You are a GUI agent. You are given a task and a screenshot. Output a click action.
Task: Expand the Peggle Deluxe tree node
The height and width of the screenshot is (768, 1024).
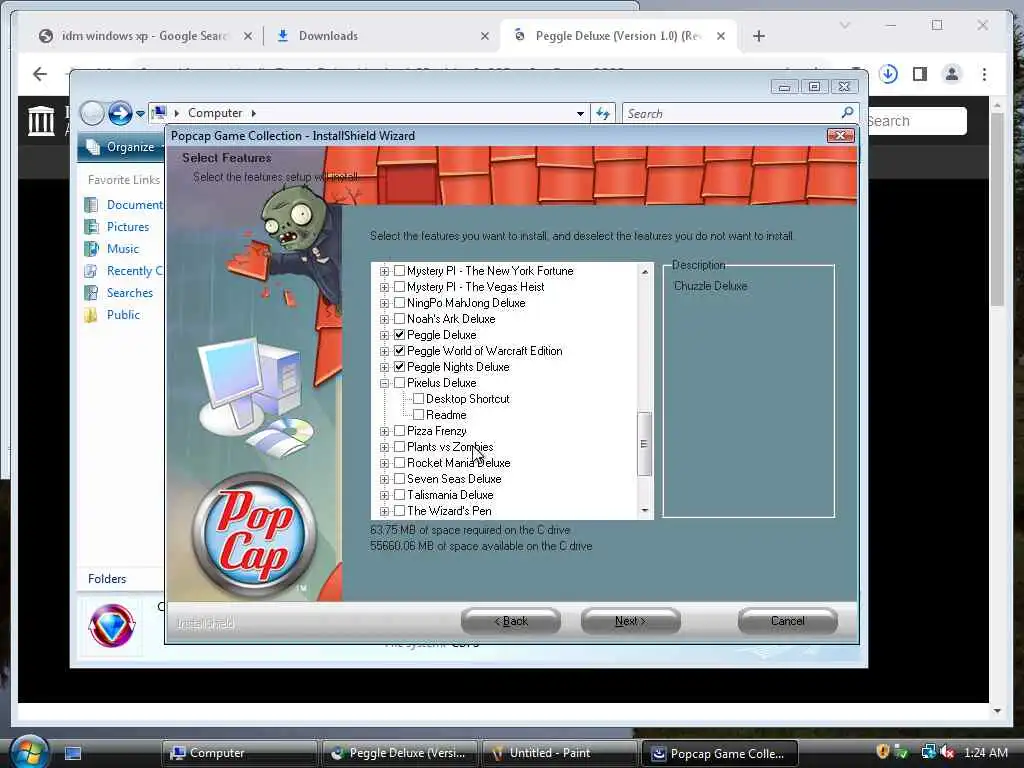tap(384, 335)
